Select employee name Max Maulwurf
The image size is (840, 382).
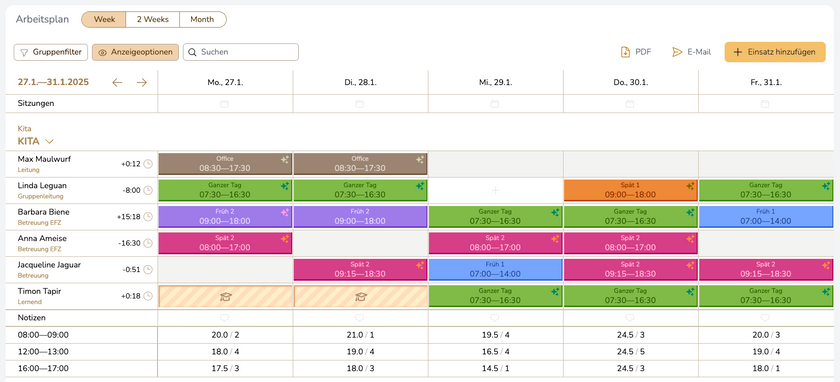44,159
